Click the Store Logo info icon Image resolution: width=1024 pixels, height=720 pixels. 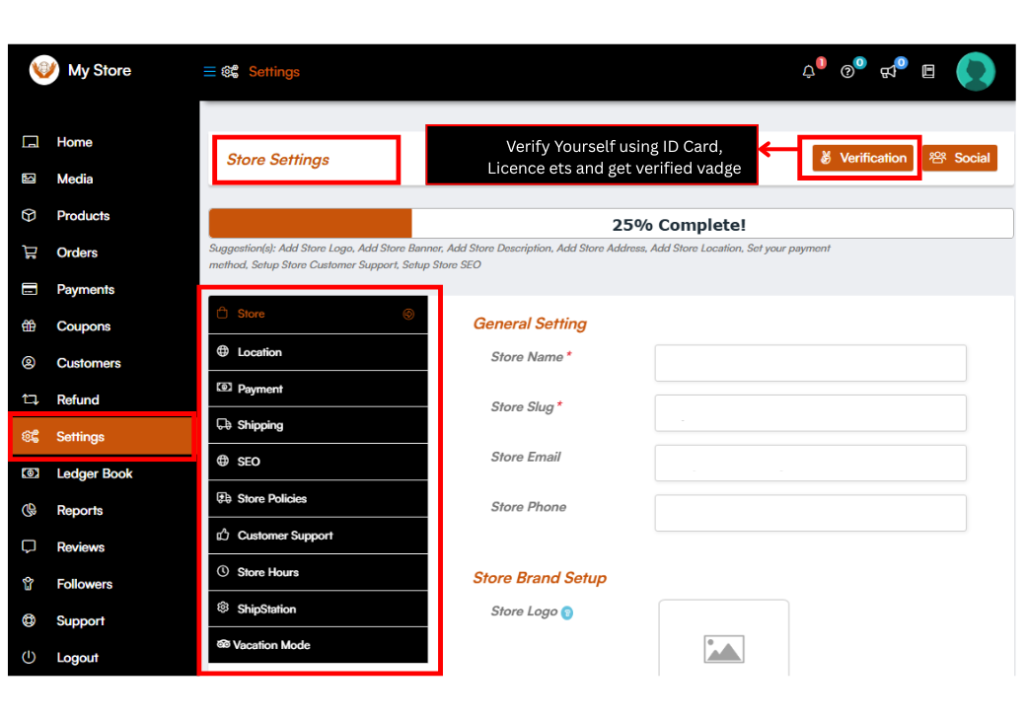pyautogui.click(x=567, y=613)
